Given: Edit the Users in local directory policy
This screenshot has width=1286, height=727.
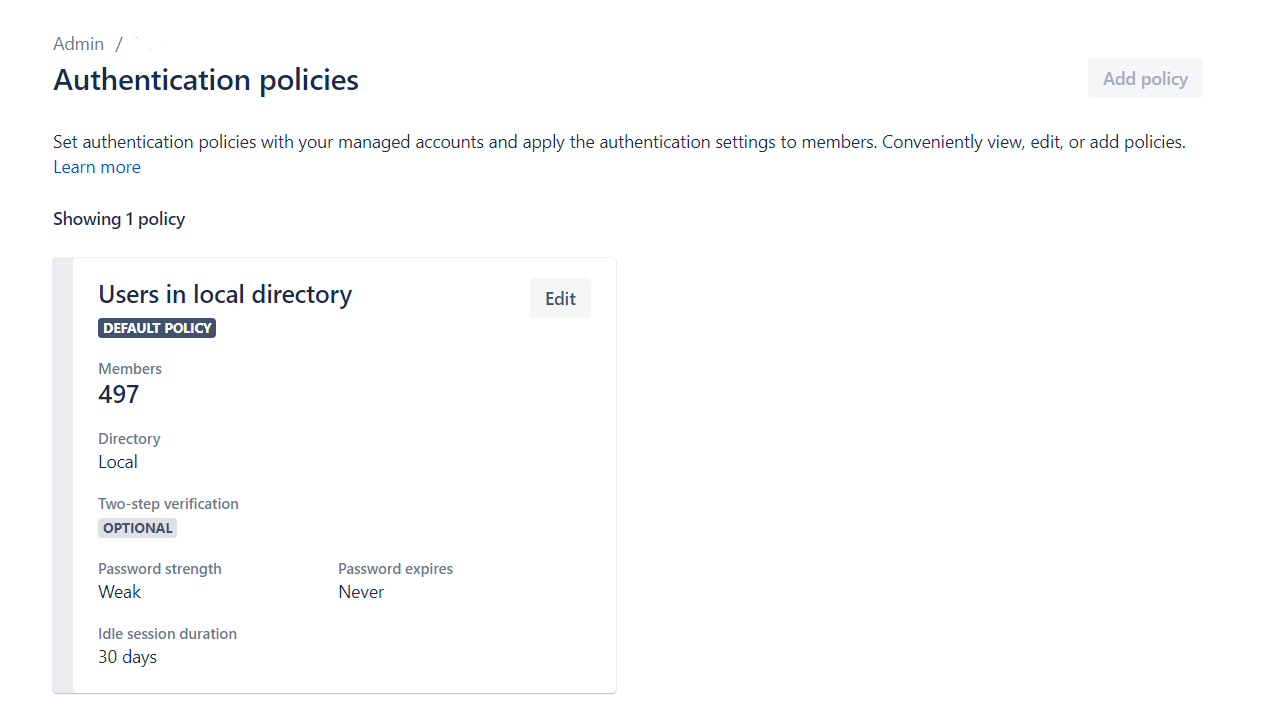Looking at the screenshot, I should 560,298.
